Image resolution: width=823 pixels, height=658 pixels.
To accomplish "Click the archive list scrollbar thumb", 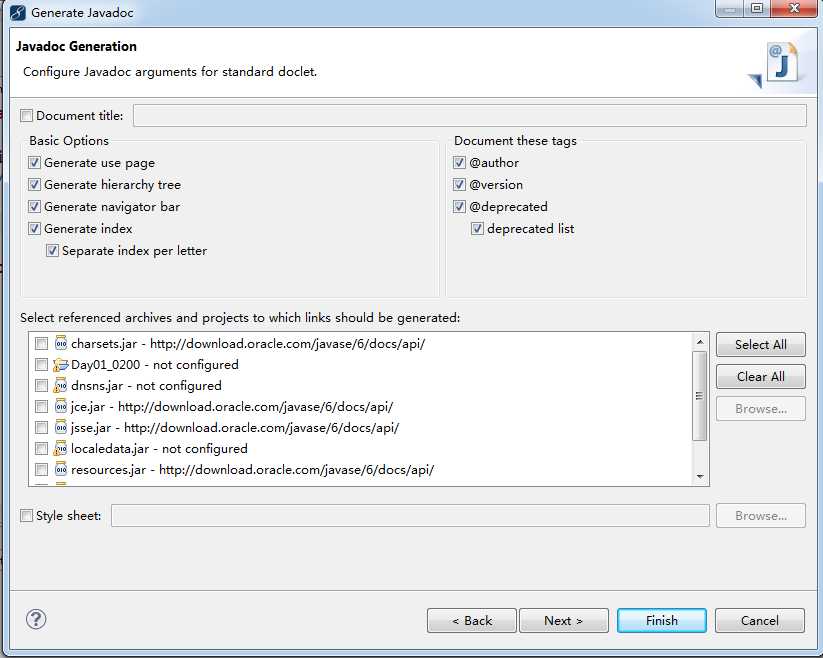I will 700,396.
